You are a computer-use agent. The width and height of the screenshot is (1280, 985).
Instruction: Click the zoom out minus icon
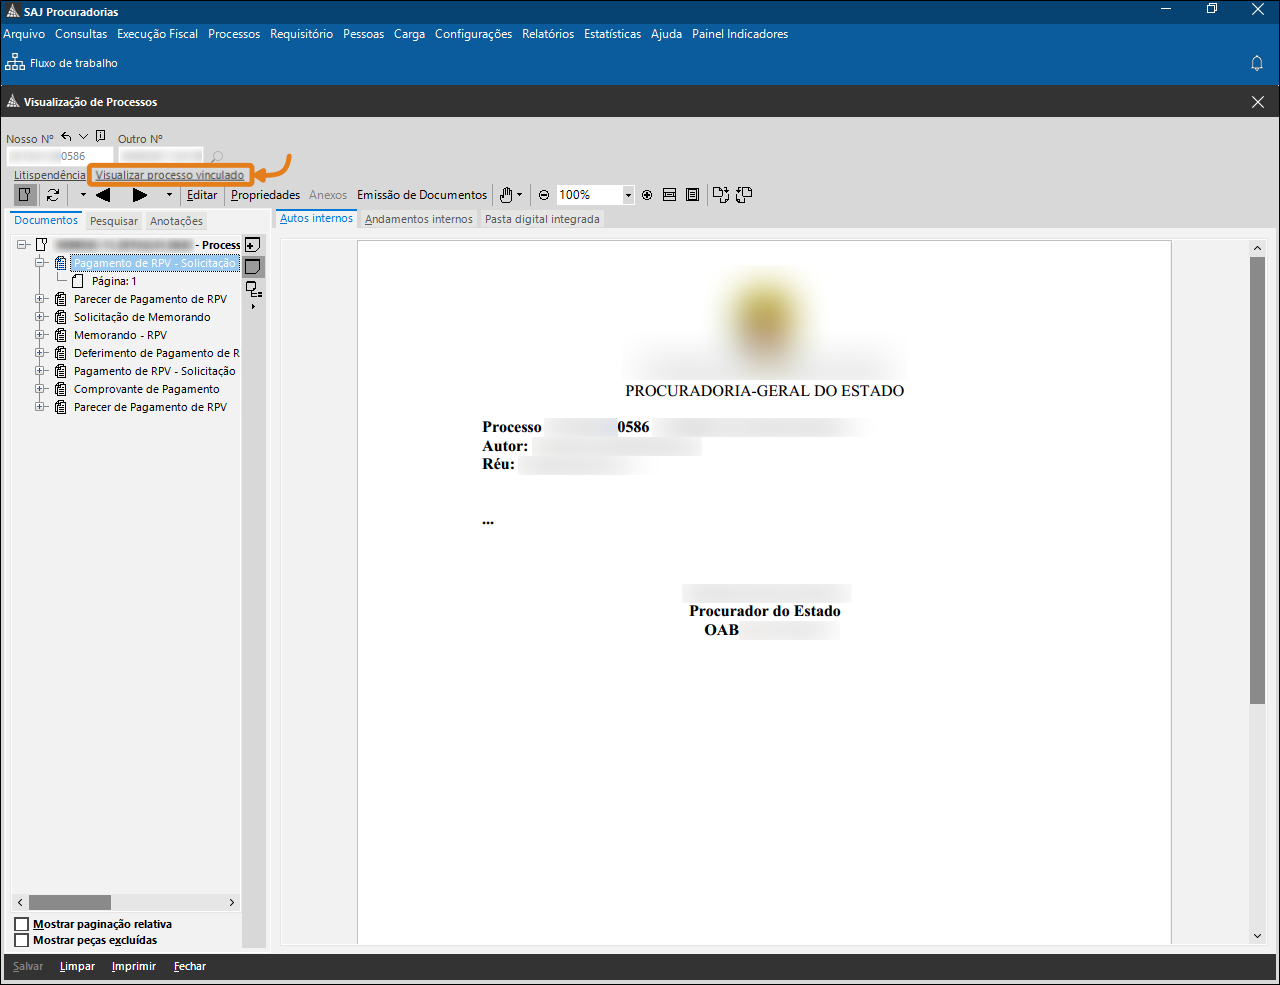544,195
